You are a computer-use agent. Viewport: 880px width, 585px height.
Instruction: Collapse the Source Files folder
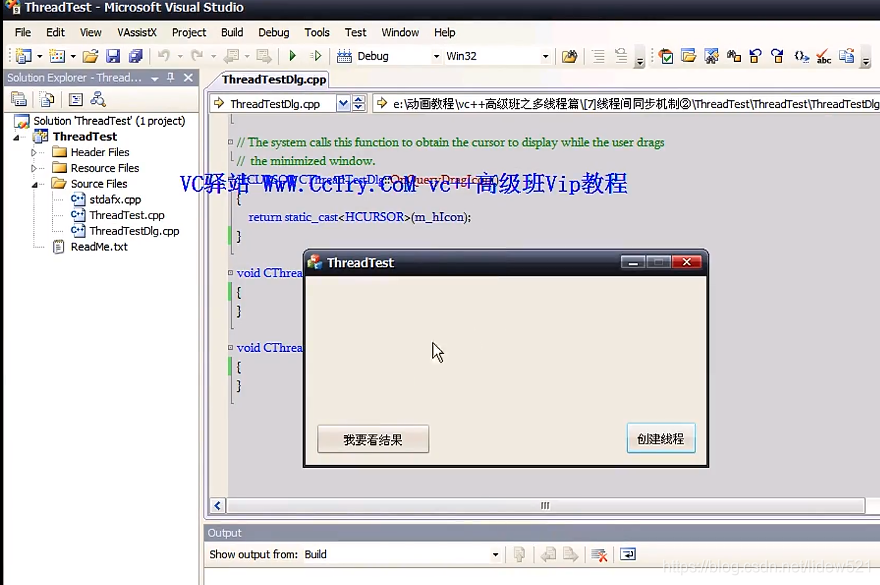34,184
